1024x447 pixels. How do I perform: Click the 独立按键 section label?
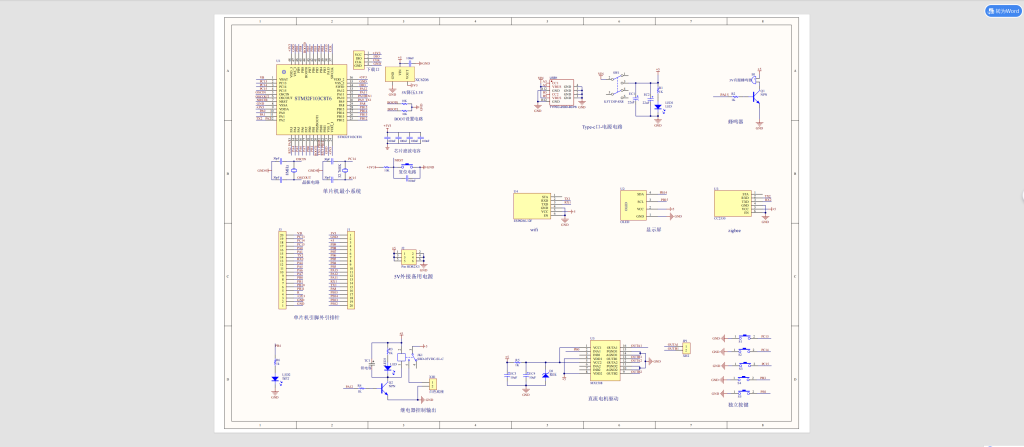click(x=739, y=404)
